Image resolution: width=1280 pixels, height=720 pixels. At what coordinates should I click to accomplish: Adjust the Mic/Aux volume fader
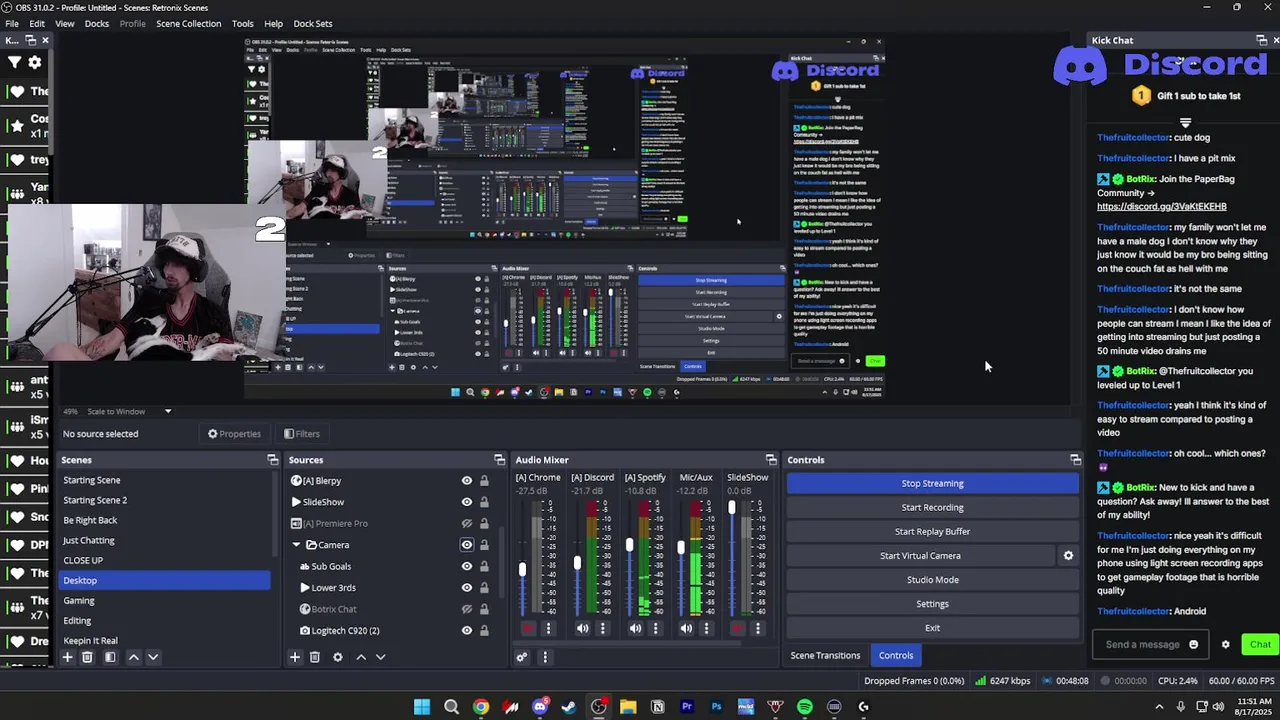(681, 548)
